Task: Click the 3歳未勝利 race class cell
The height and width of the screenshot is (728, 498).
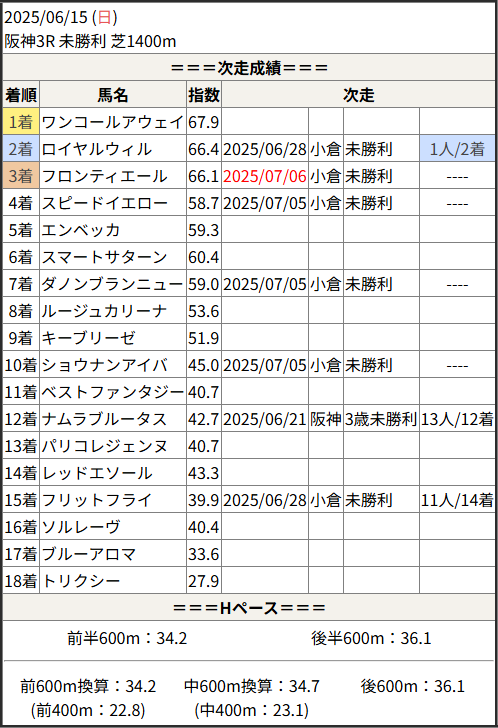Action: coord(381,419)
